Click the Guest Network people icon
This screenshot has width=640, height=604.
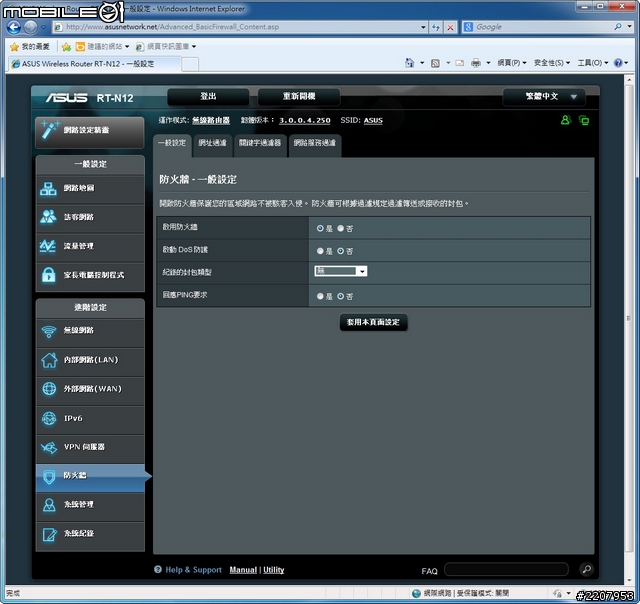pos(48,217)
